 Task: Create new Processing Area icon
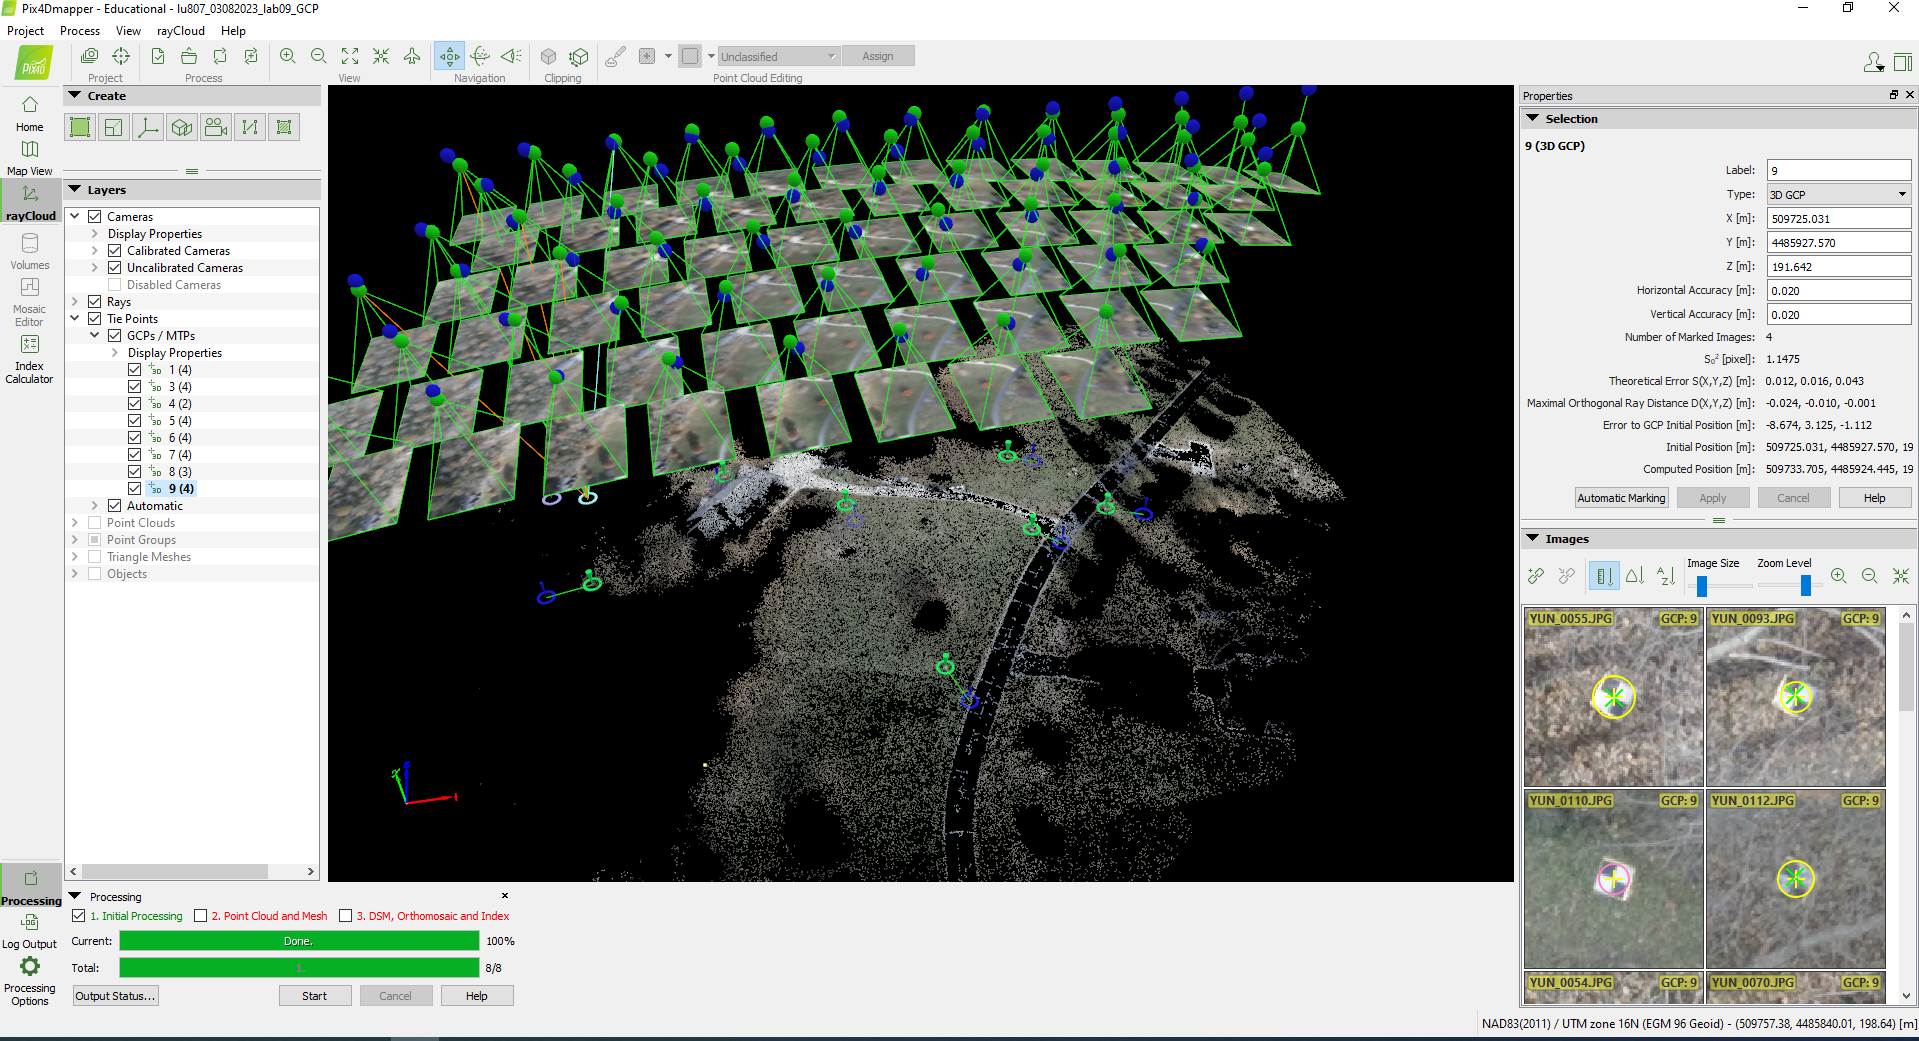click(x=80, y=127)
